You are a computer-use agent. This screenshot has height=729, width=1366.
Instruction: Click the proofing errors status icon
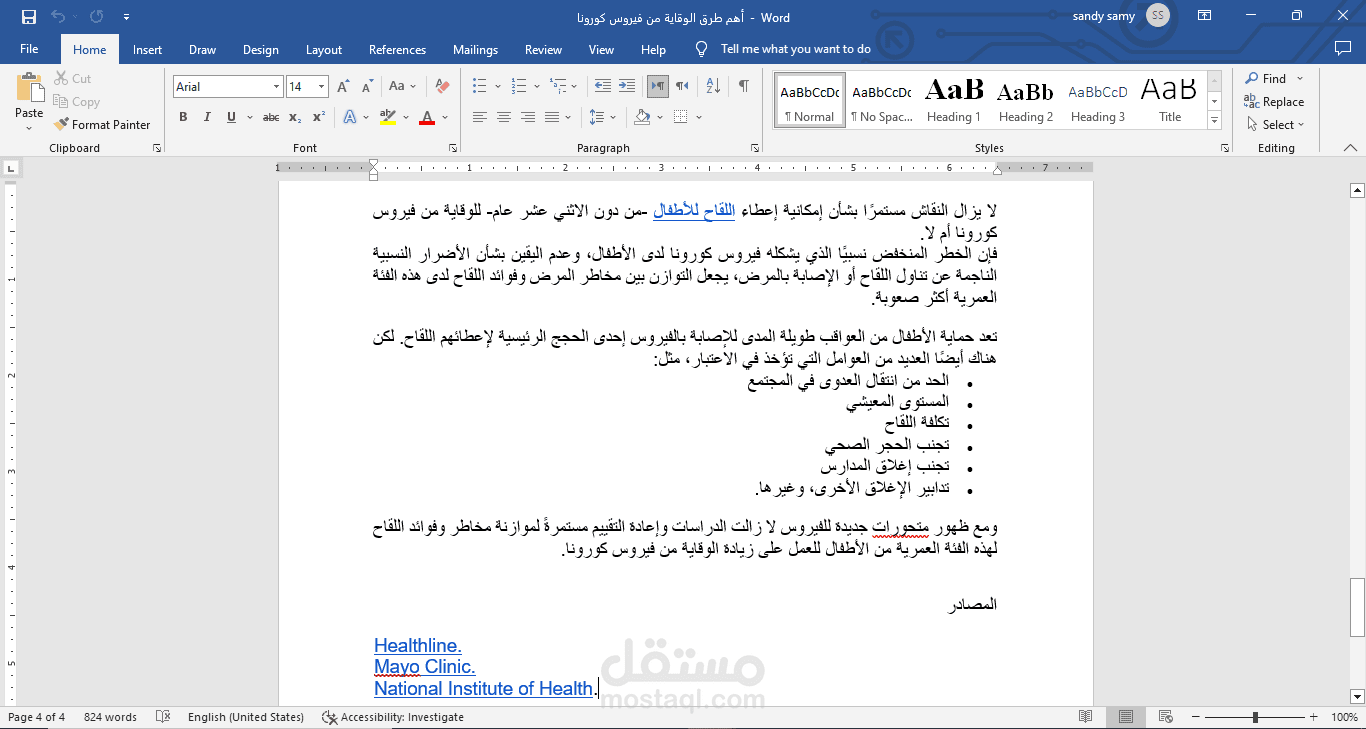click(164, 717)
